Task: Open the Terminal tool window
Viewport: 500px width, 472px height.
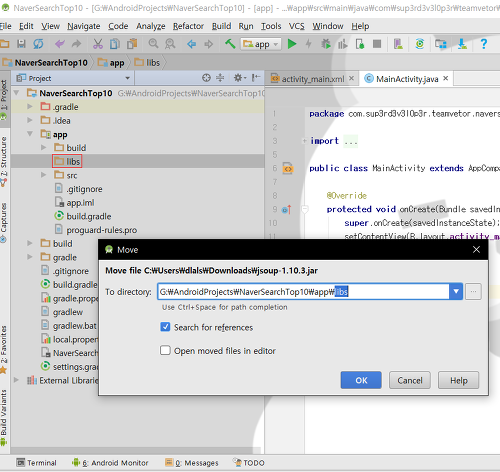Action: (x=37, y=463)
